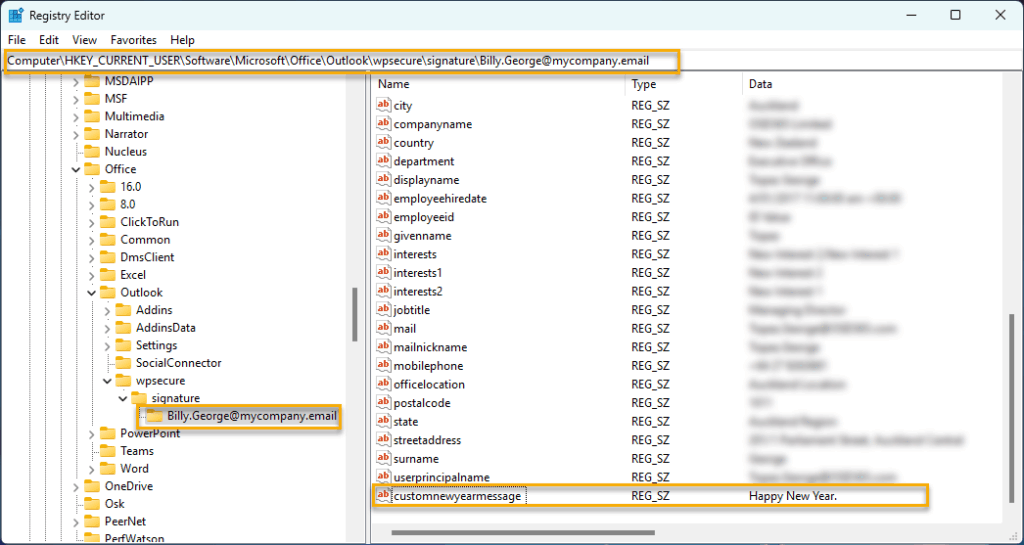
Task: Select the mailnickname value name
Action: pyautogui.click(x=430, y=347)
